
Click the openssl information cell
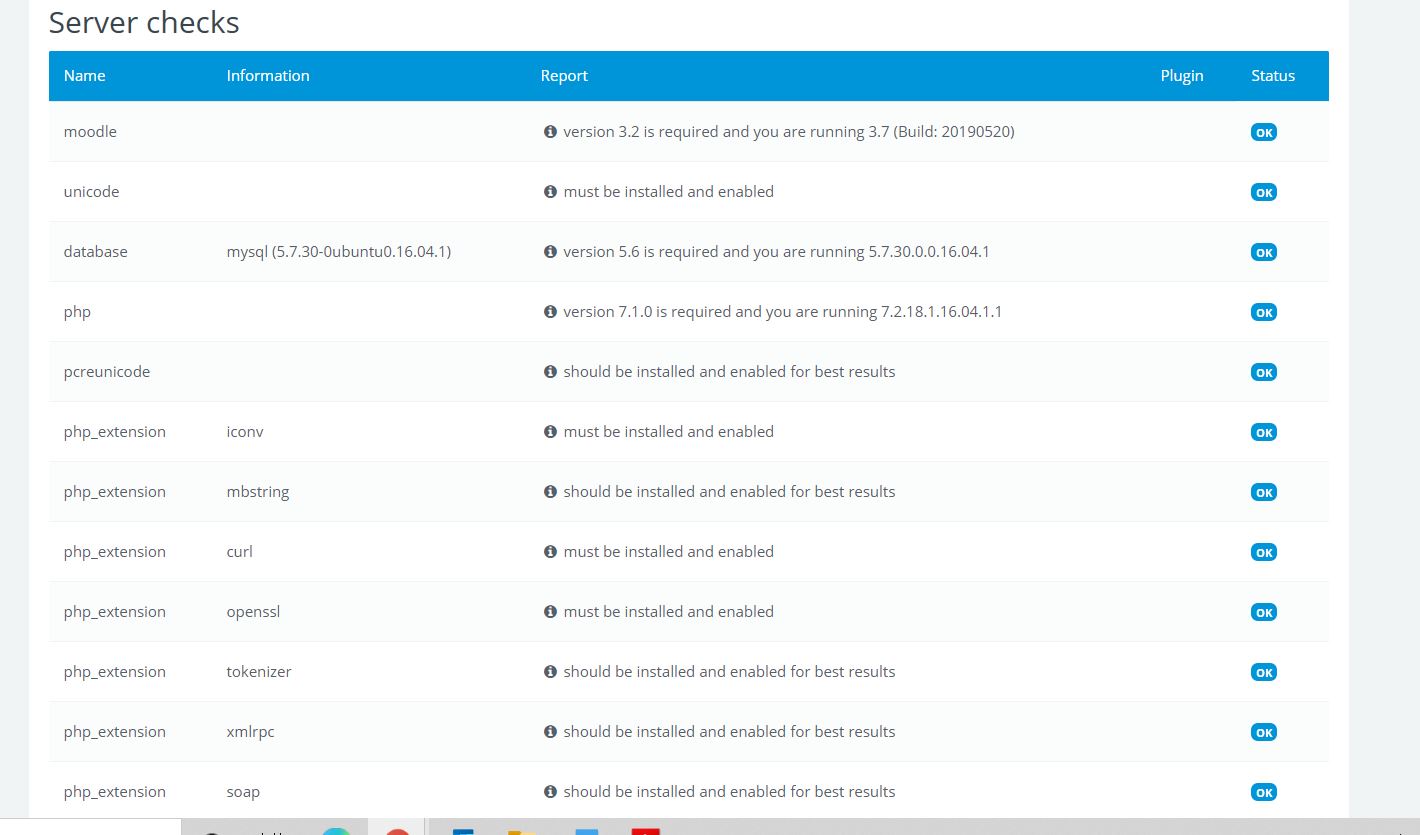coord(253,611)
